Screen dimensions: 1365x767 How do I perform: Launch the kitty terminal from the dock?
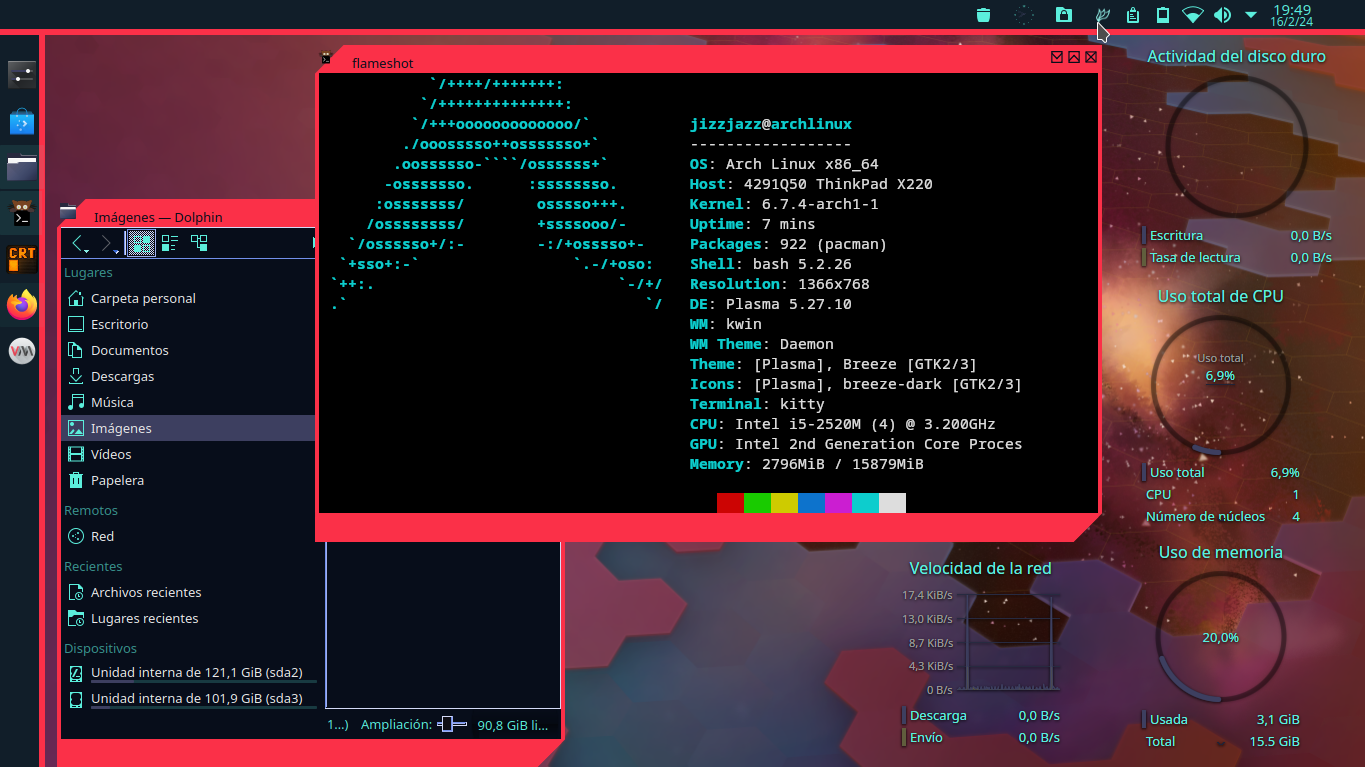coord(21,213)
